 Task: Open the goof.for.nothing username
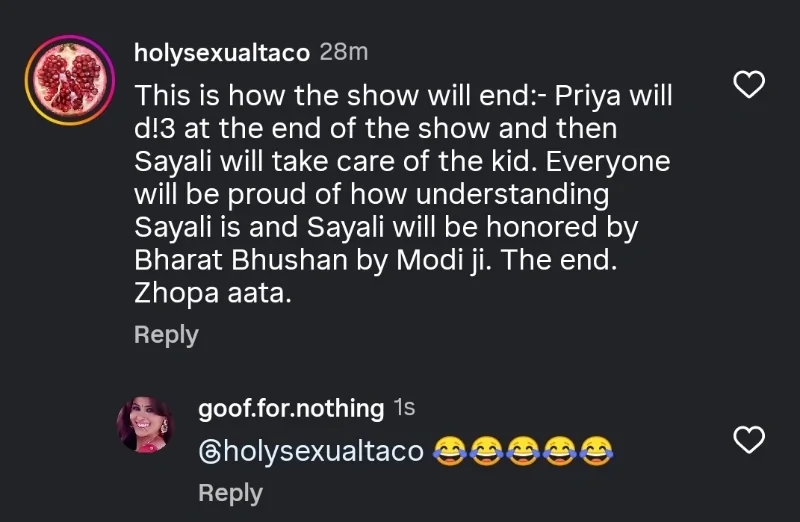(x=291, y=408)
